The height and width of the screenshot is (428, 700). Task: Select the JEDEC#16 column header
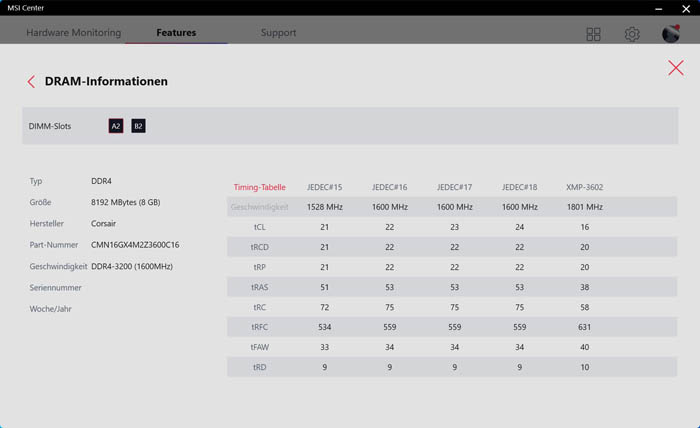point(389,187)
